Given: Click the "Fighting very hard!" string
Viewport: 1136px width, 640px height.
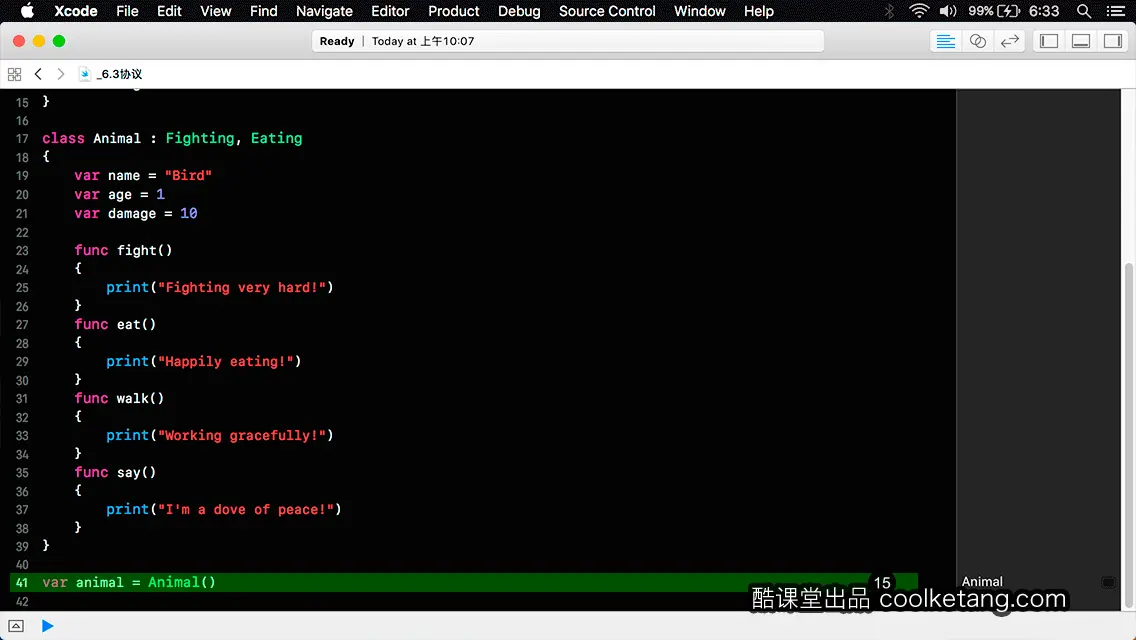Looking at the screenshot, I should click(x=242, y=287).
